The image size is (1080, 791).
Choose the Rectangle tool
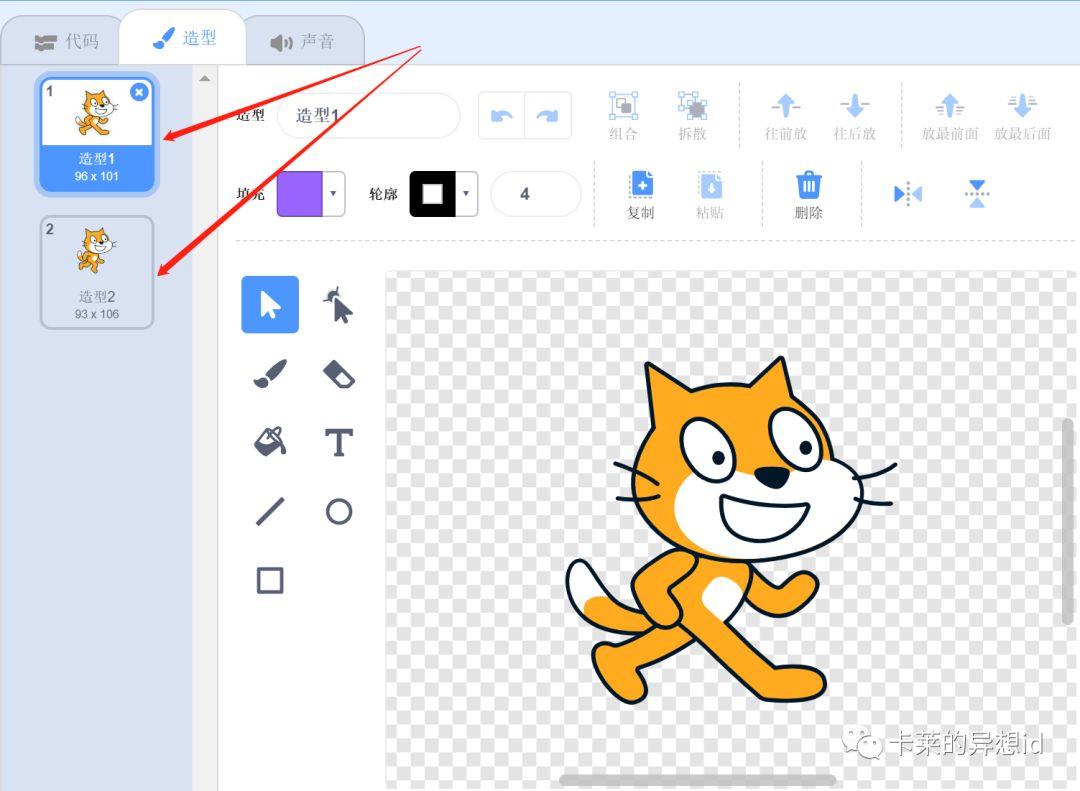[x=270, y=580]
